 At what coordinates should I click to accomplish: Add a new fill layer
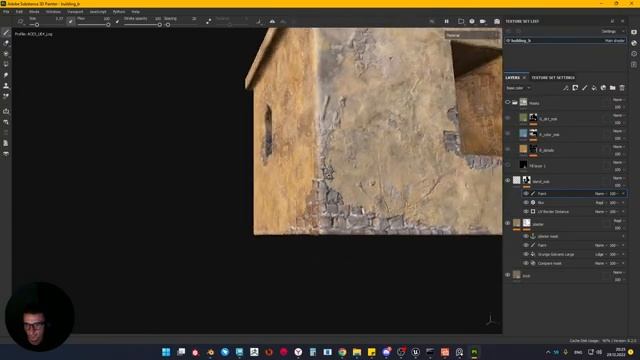pyautogui.click(x=594, y=88)
